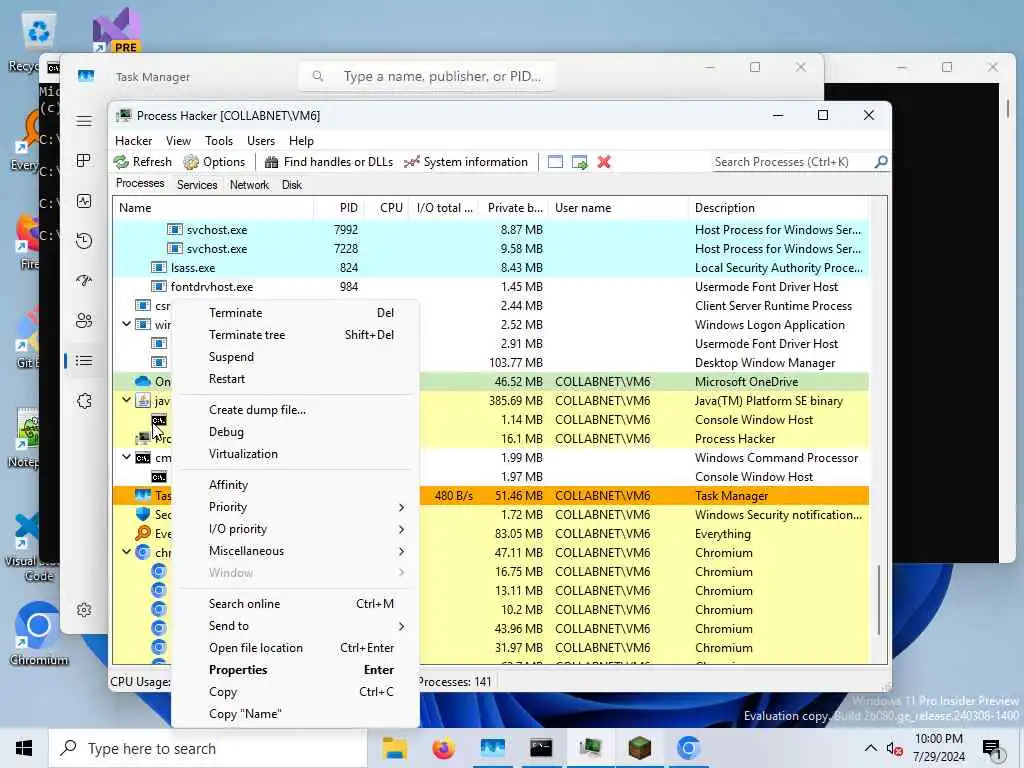Select Suspend in context menu
Viewport: 1024px width, 768px height.
(x=295, y=357)
